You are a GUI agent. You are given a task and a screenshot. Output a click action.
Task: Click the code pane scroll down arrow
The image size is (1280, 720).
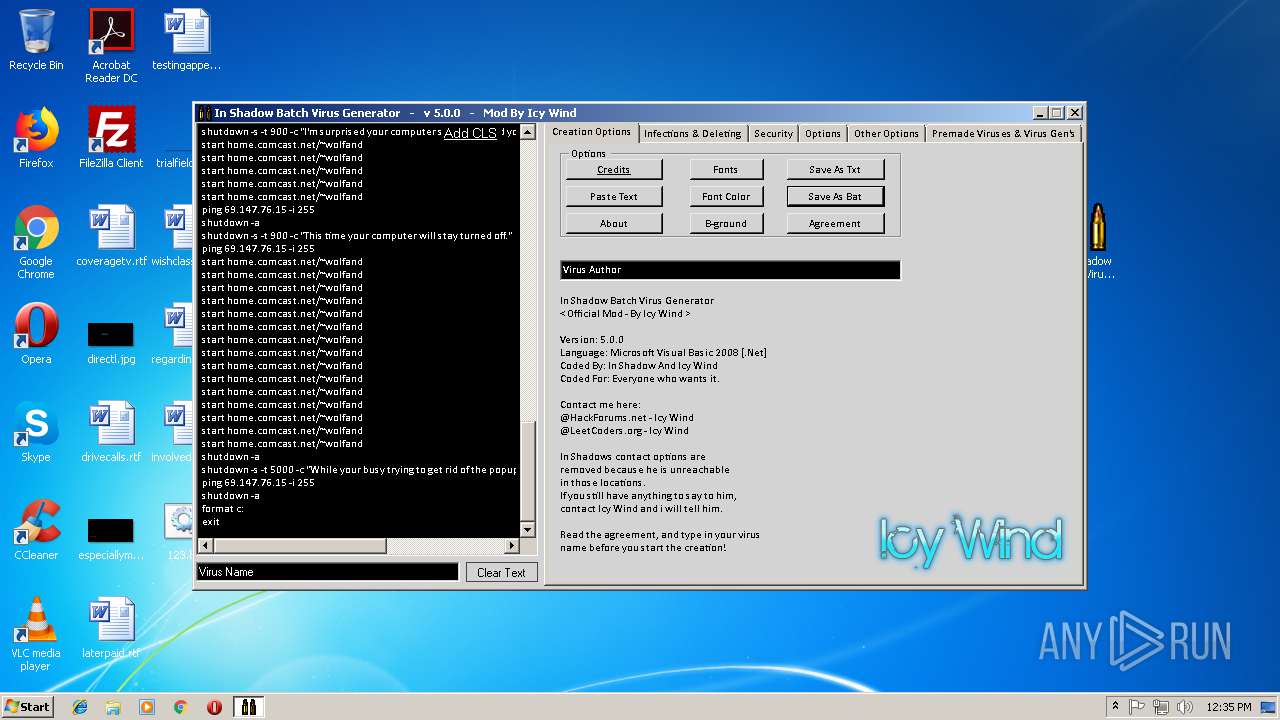[x=528, y=530]
